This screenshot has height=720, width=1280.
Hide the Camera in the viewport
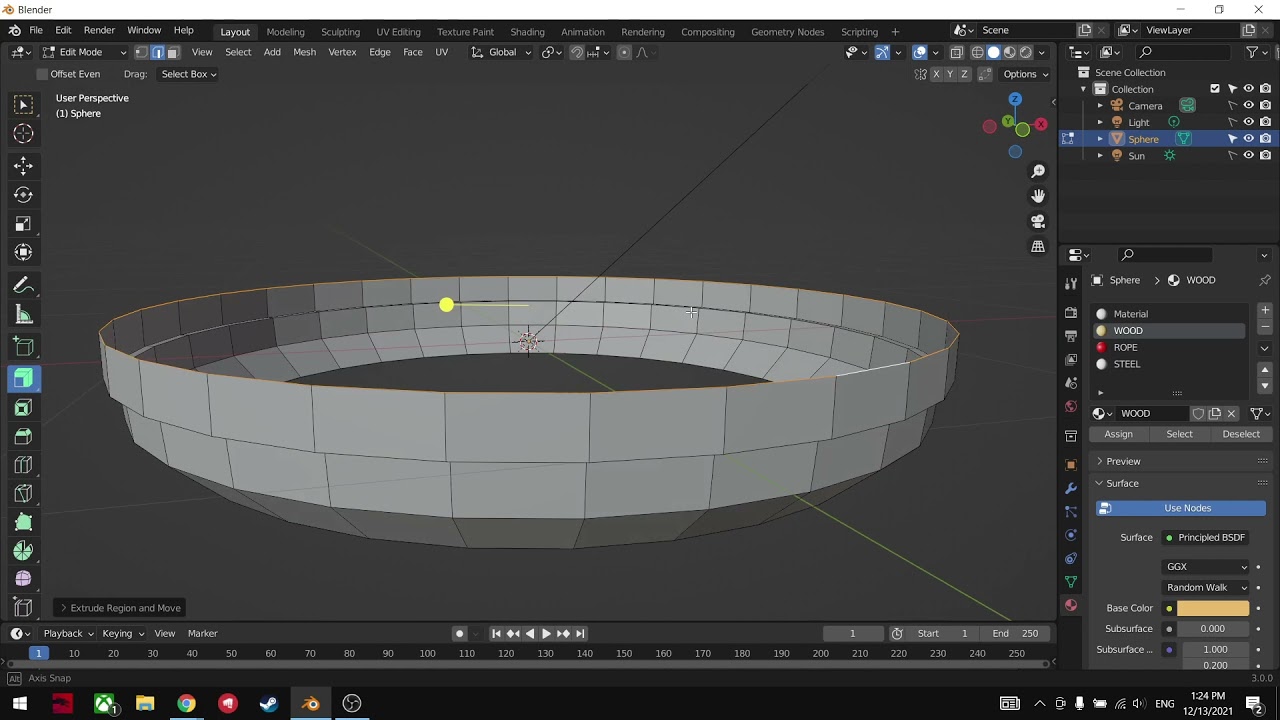point(1248,105)
